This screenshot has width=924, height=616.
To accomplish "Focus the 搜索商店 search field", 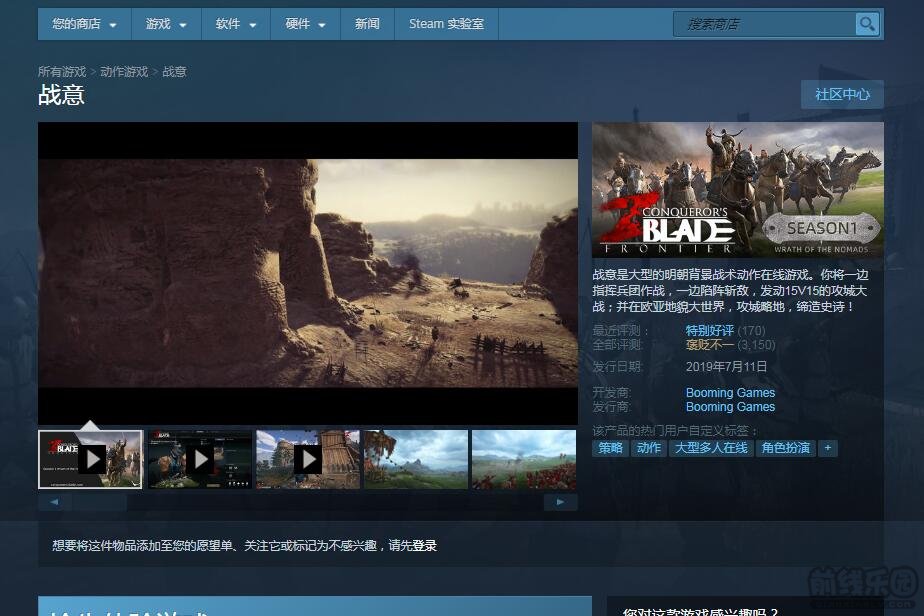I will [764, 24].
